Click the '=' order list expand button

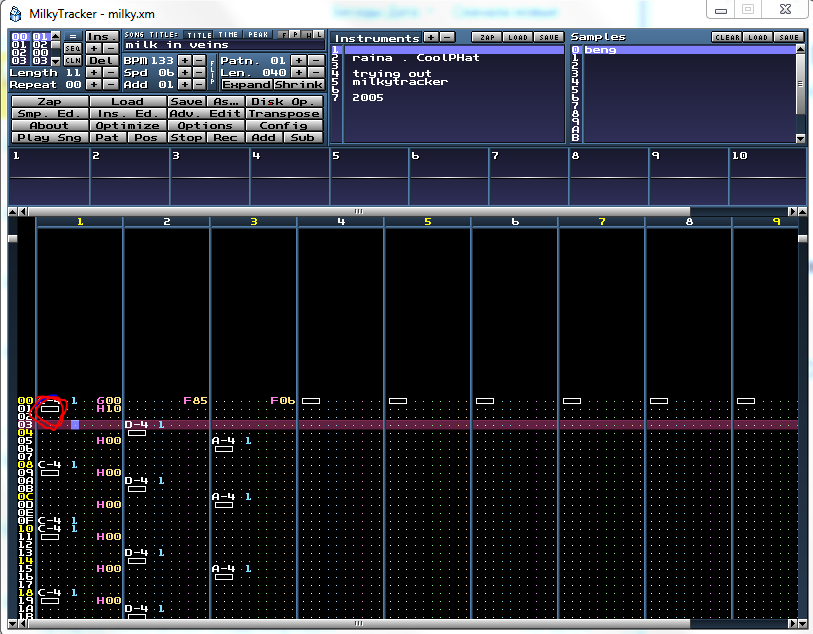point(73,36)
